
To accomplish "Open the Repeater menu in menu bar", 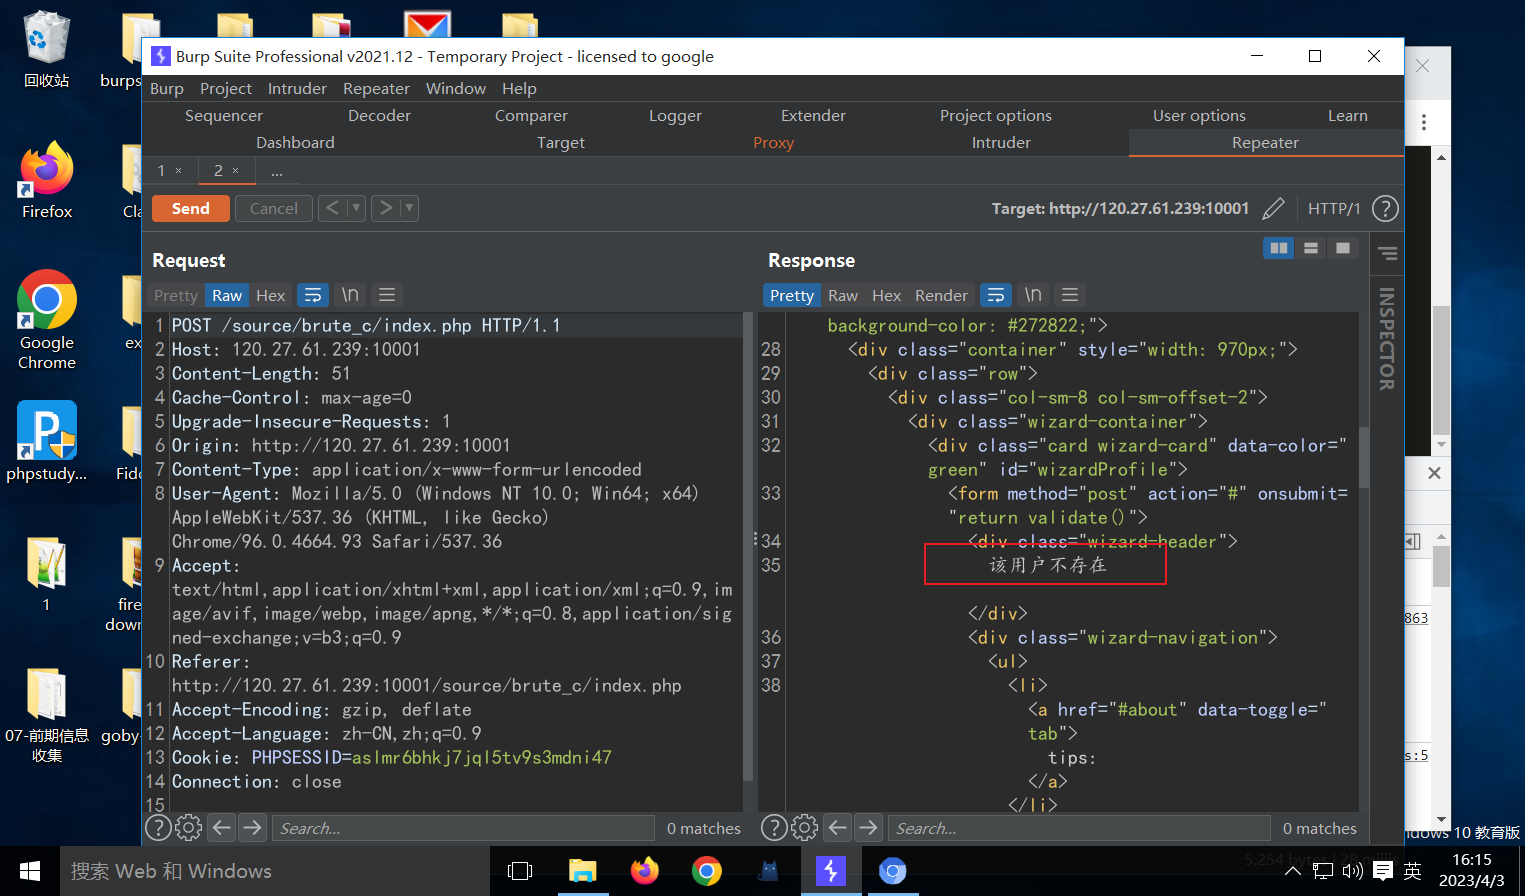I will pos(377,88).
